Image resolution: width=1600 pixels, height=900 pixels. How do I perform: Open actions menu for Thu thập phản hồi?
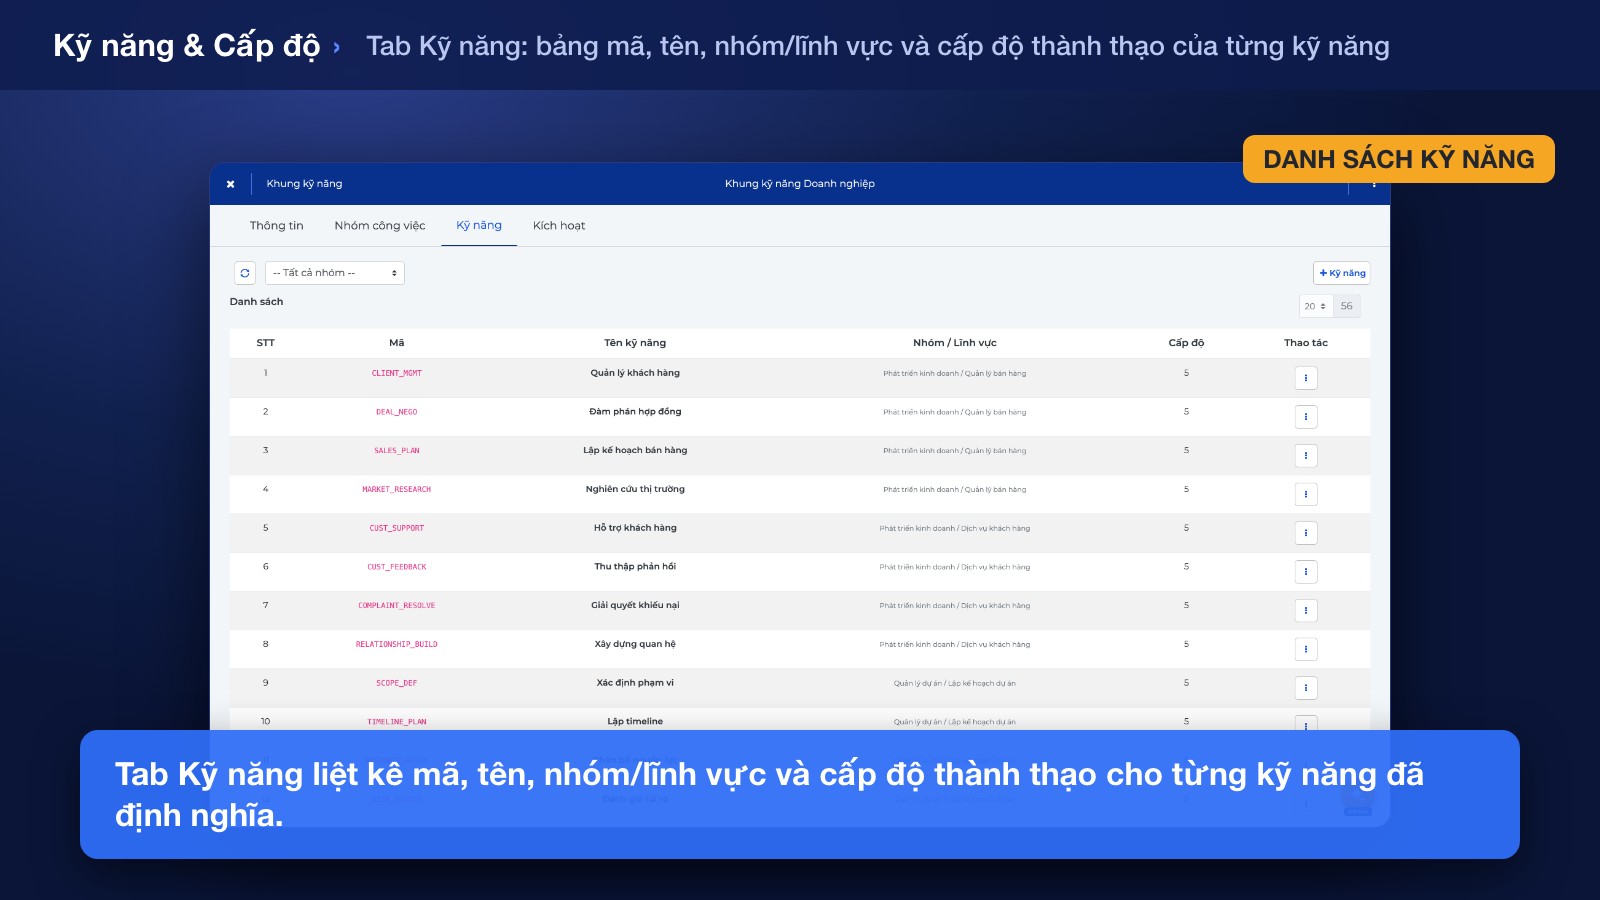click(1306, 572)
